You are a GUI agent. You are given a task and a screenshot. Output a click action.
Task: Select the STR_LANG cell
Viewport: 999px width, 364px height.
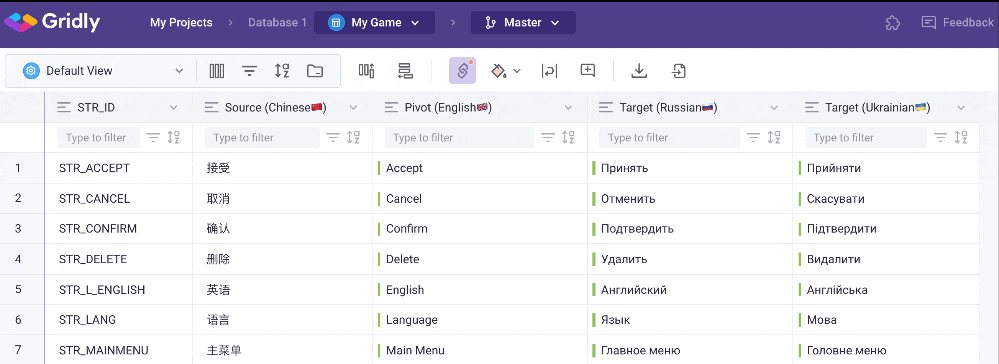(119, 320)
